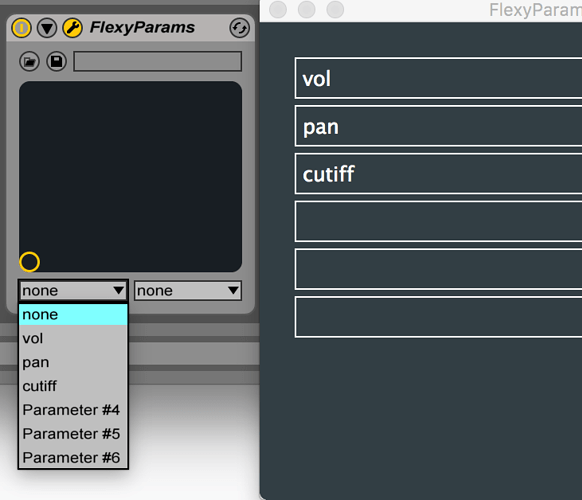Open the wrench edit button on FlexyParams
The width and height of the screenshot is (582, 500).
tap(72, 28)
